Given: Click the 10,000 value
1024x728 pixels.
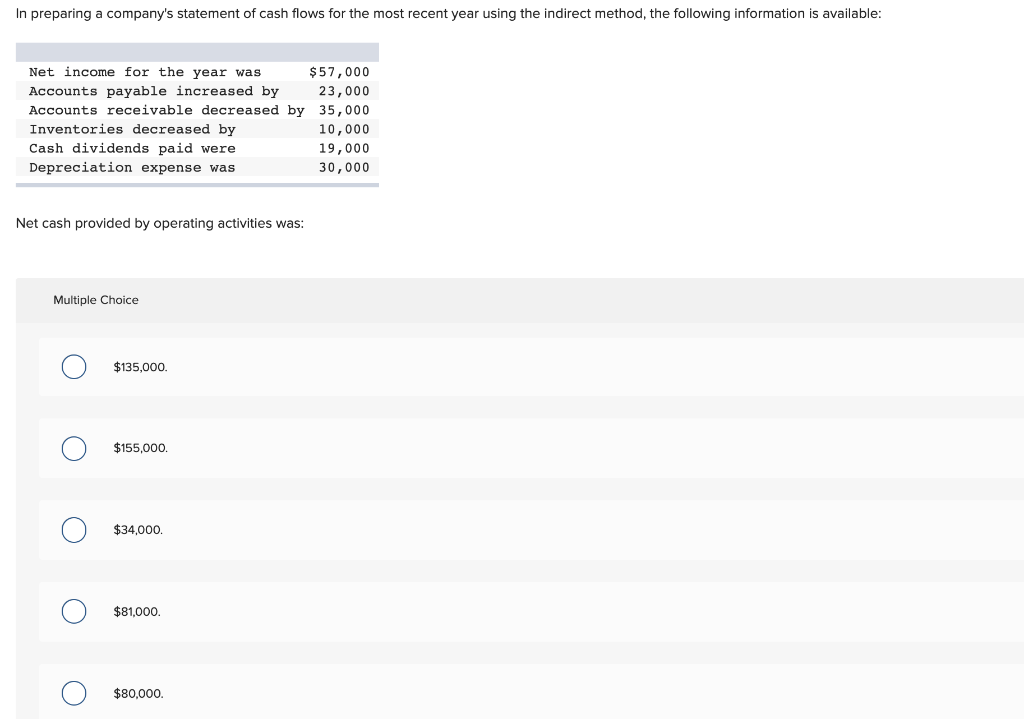Looking at the screenshot, I should tap(344, 129).
